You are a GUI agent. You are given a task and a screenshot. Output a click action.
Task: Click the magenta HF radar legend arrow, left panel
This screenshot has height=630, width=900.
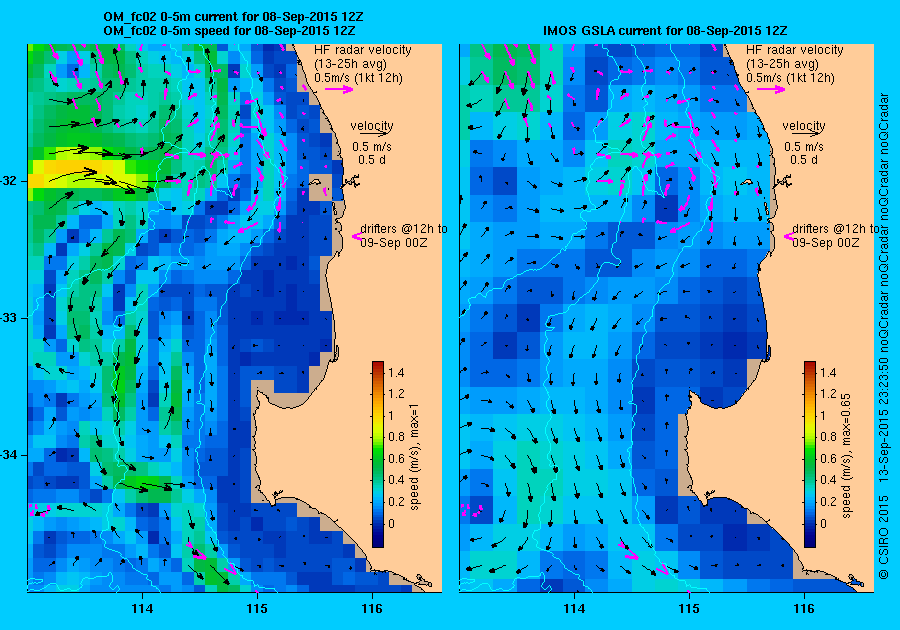[x=339, y=89]
